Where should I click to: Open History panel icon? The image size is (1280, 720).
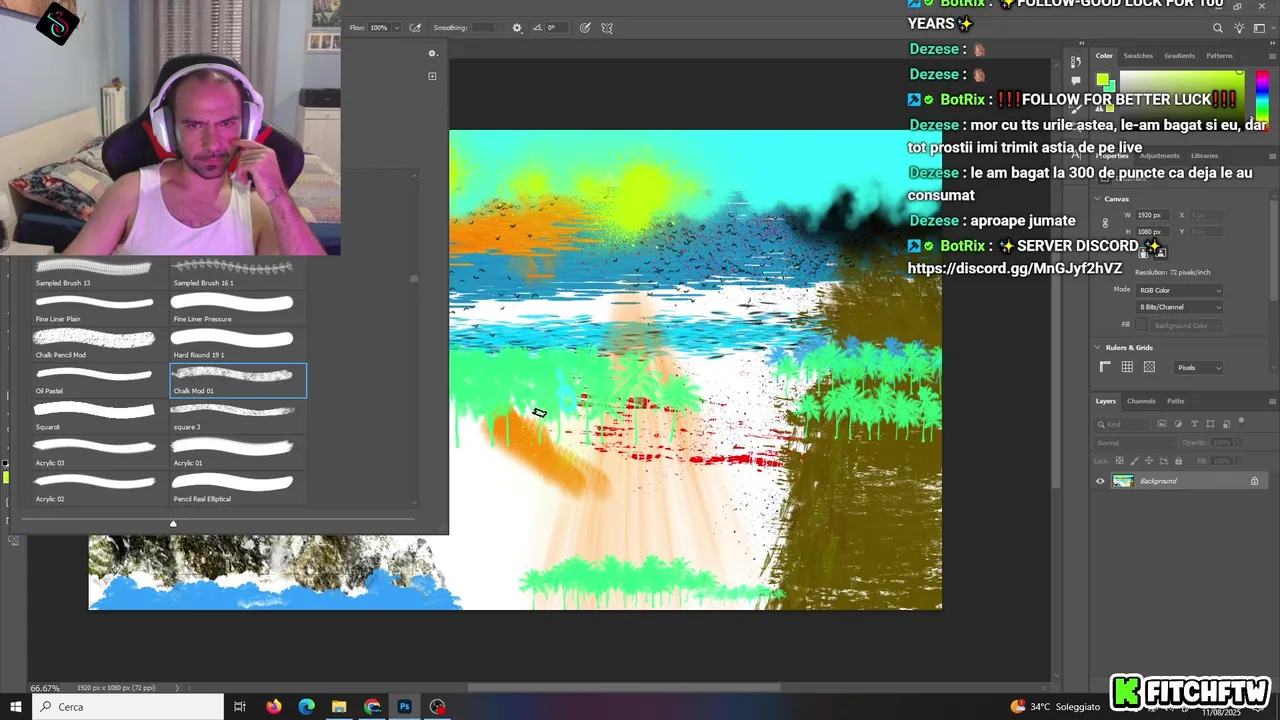[1075, 62]
